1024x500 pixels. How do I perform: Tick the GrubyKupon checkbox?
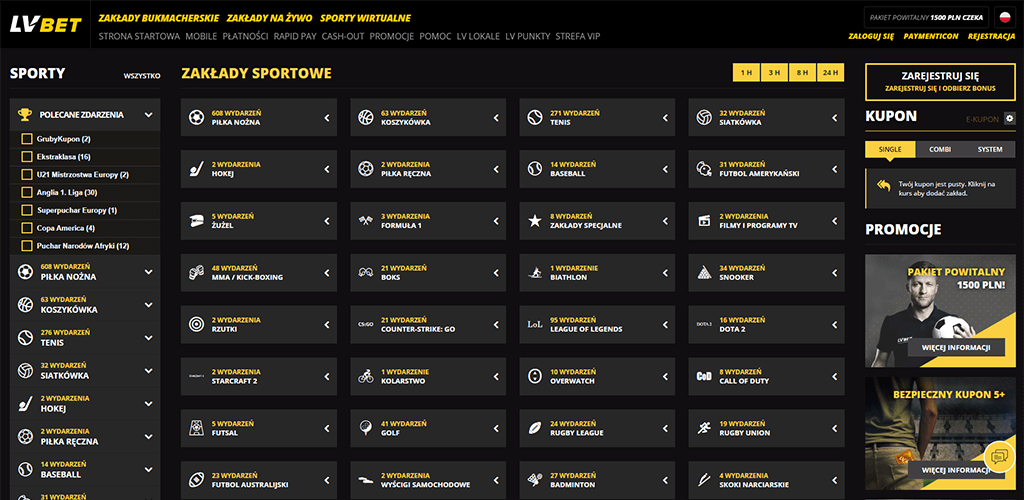27,139
